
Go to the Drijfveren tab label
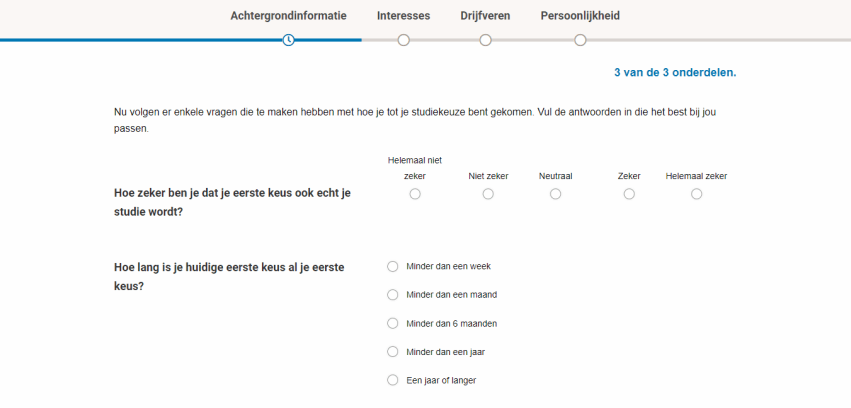coord(485,16)
